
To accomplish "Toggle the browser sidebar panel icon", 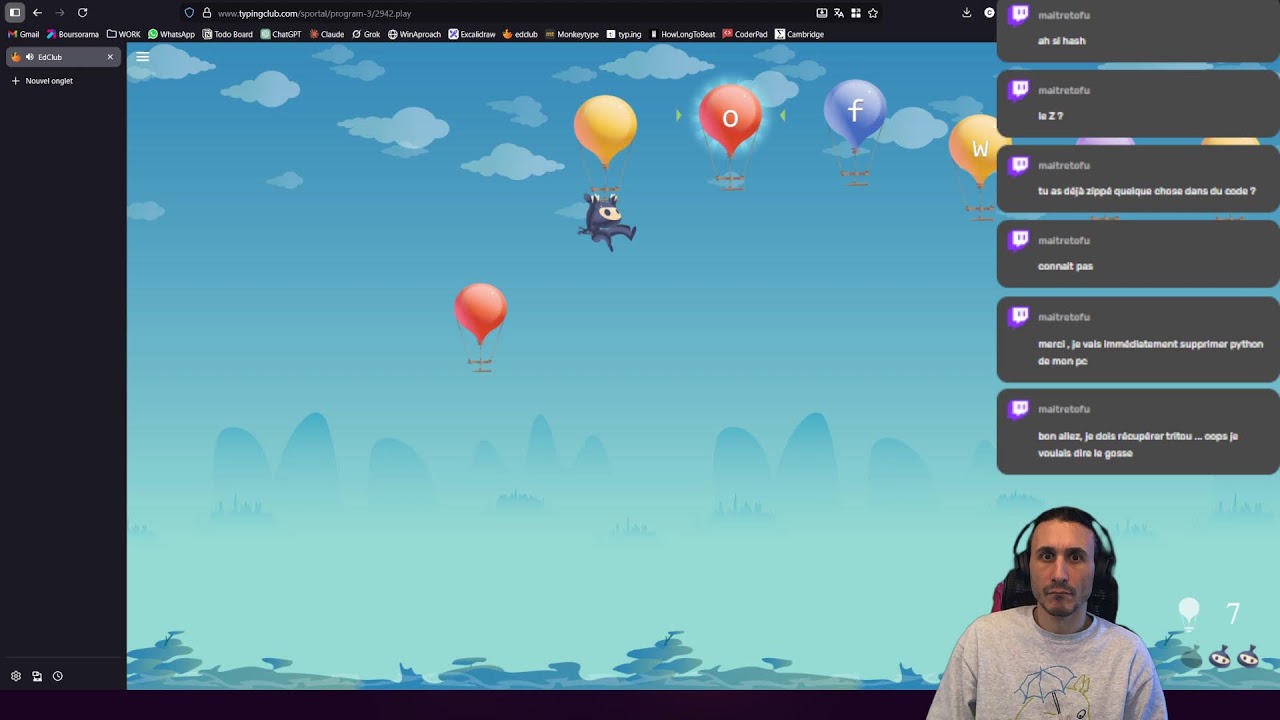I will (15, 13).
